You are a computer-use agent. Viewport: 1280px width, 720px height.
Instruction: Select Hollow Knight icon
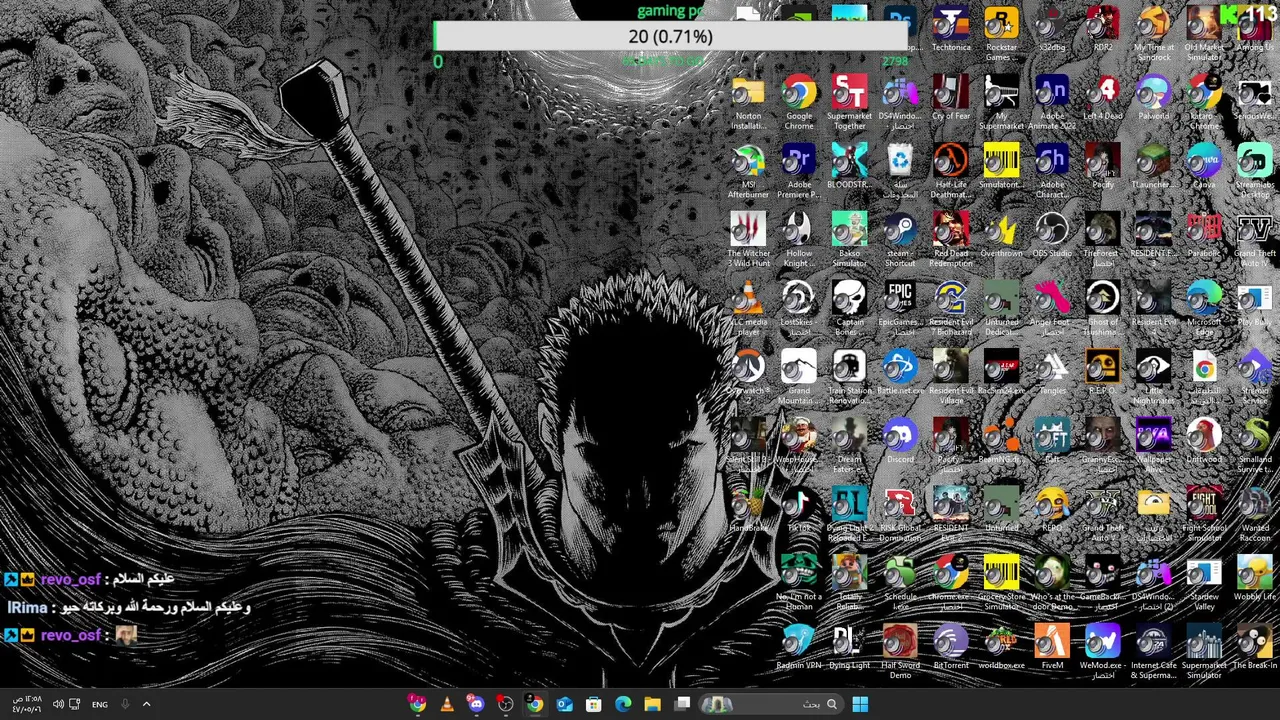pyautogui.click(x=799, y=240)
